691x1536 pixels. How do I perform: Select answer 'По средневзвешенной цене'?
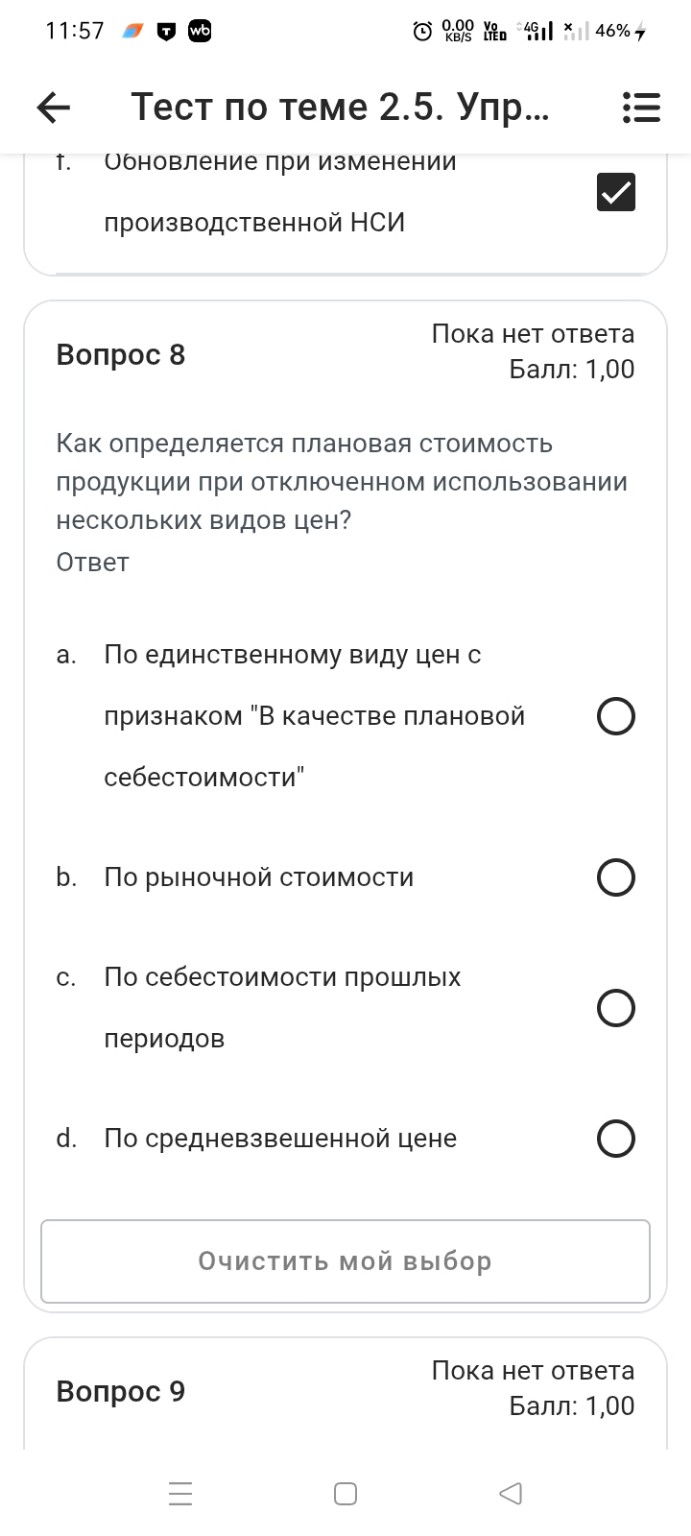pos(617,1137)
